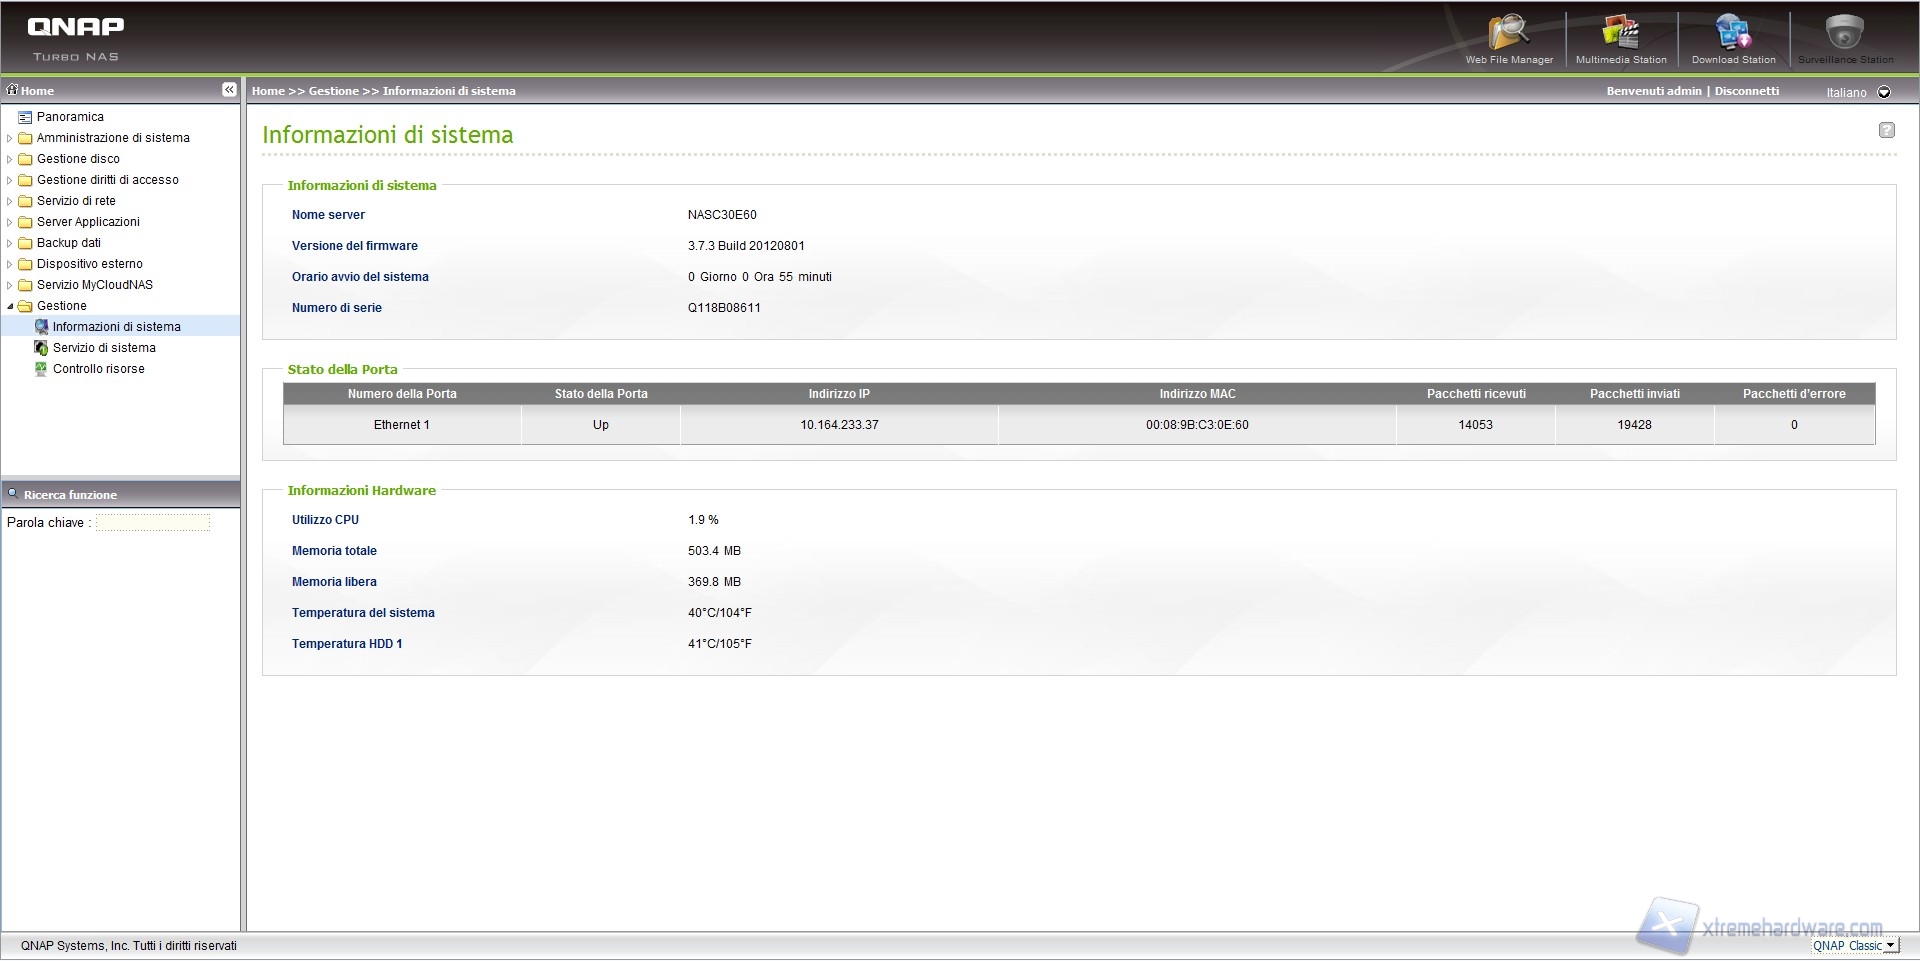Image resolution: width=1920 pixels, height=961 pixels.
Task: Click Gestione in the breadcrumb
Action: point(333,91)
